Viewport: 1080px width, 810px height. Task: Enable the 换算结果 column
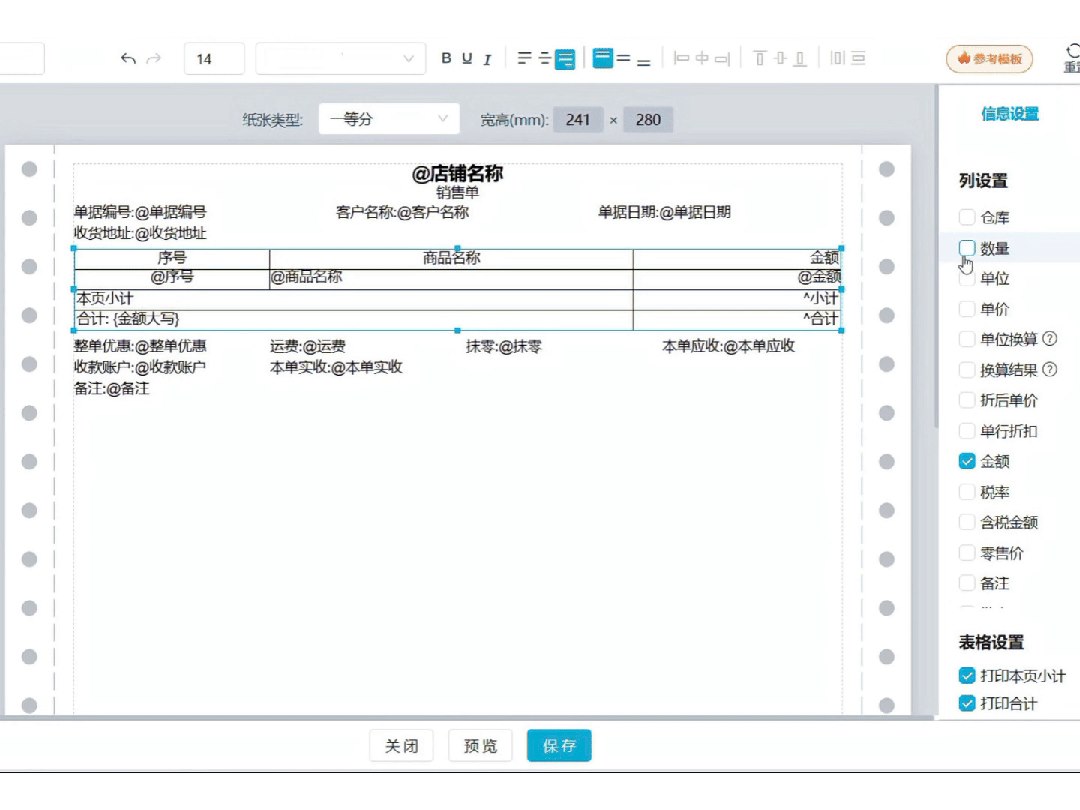point(967,370)
